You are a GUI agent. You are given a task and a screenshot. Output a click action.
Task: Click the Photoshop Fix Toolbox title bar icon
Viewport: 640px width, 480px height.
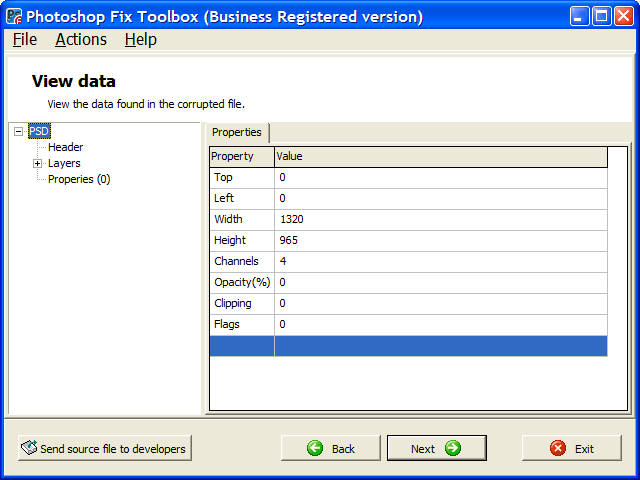pos(14,16)
